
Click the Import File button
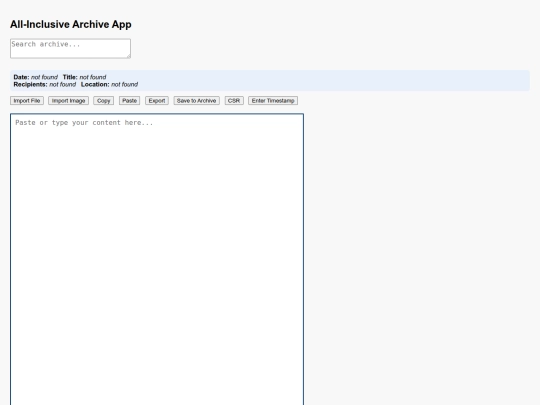[x=27, y=101]
